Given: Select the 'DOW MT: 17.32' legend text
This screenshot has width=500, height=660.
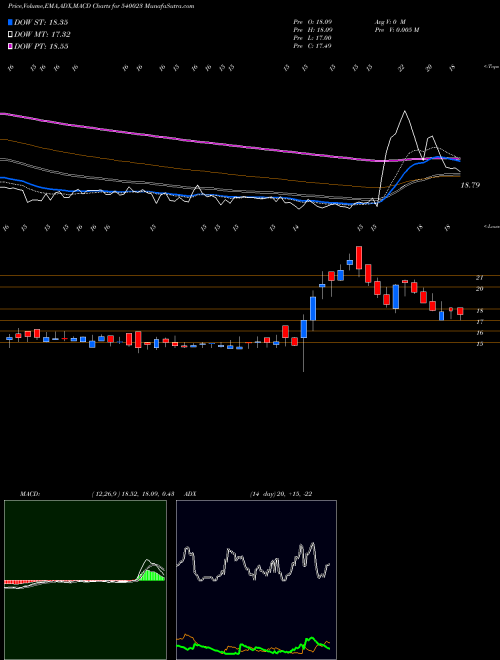Looking at the screenshot, I should click(42, 35).
